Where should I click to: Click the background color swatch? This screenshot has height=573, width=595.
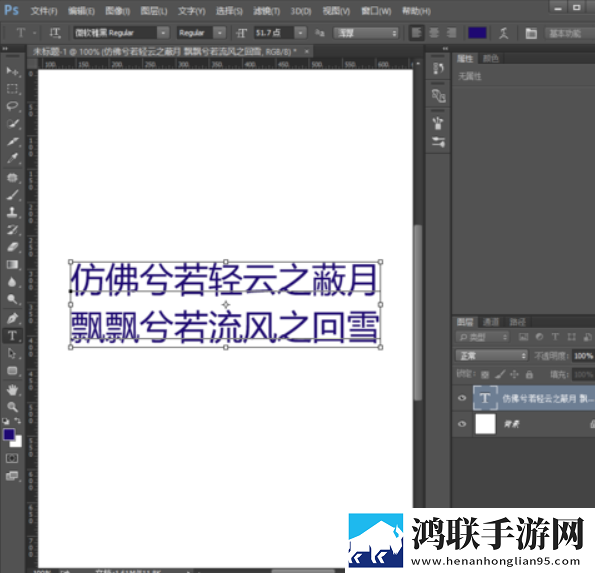17,442
